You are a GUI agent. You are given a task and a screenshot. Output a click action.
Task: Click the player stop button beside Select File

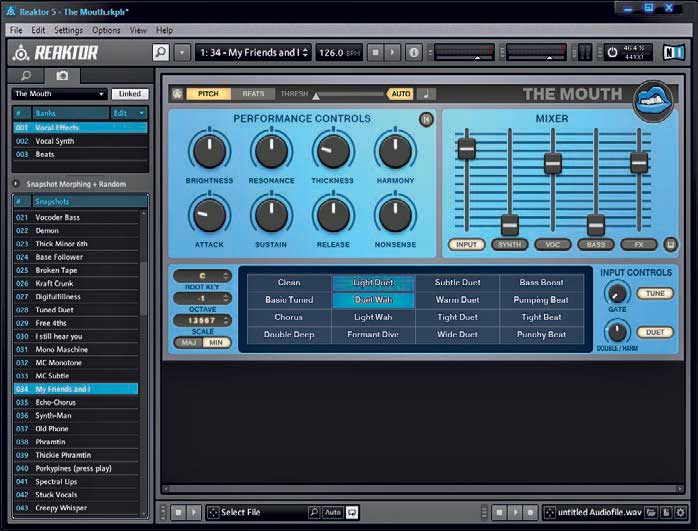(x=179, y=512)
